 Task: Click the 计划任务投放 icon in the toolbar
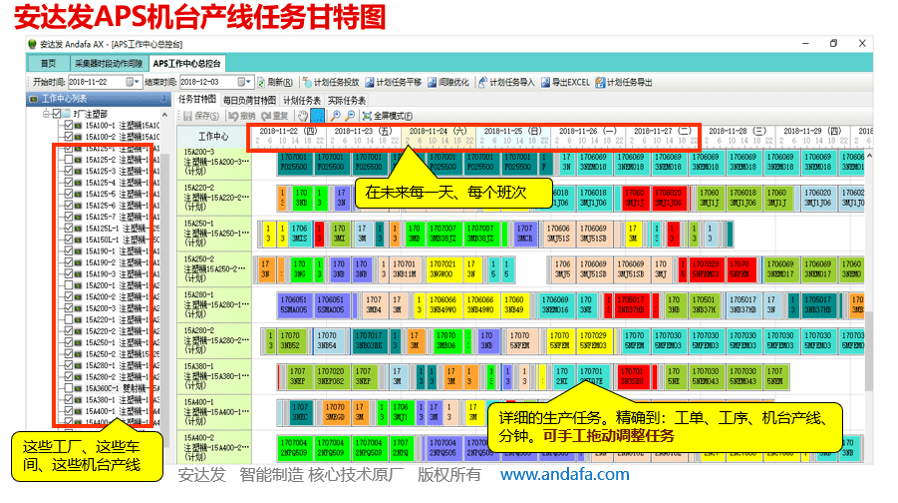tap(307, 82)
